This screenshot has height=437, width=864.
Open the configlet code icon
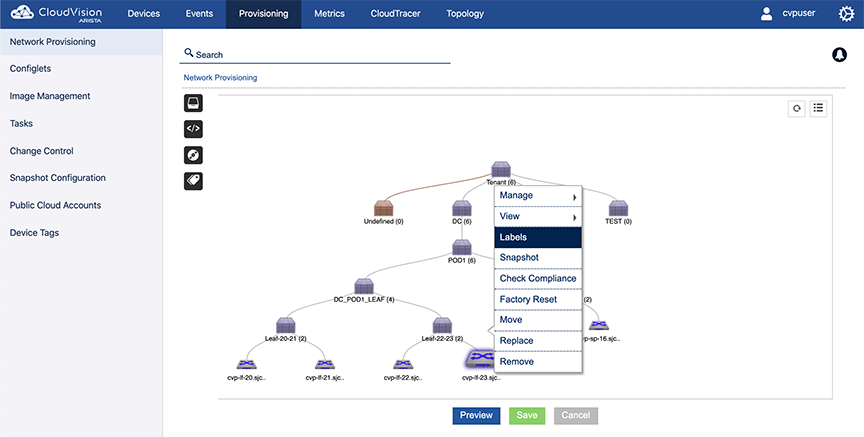click(193, 129)
